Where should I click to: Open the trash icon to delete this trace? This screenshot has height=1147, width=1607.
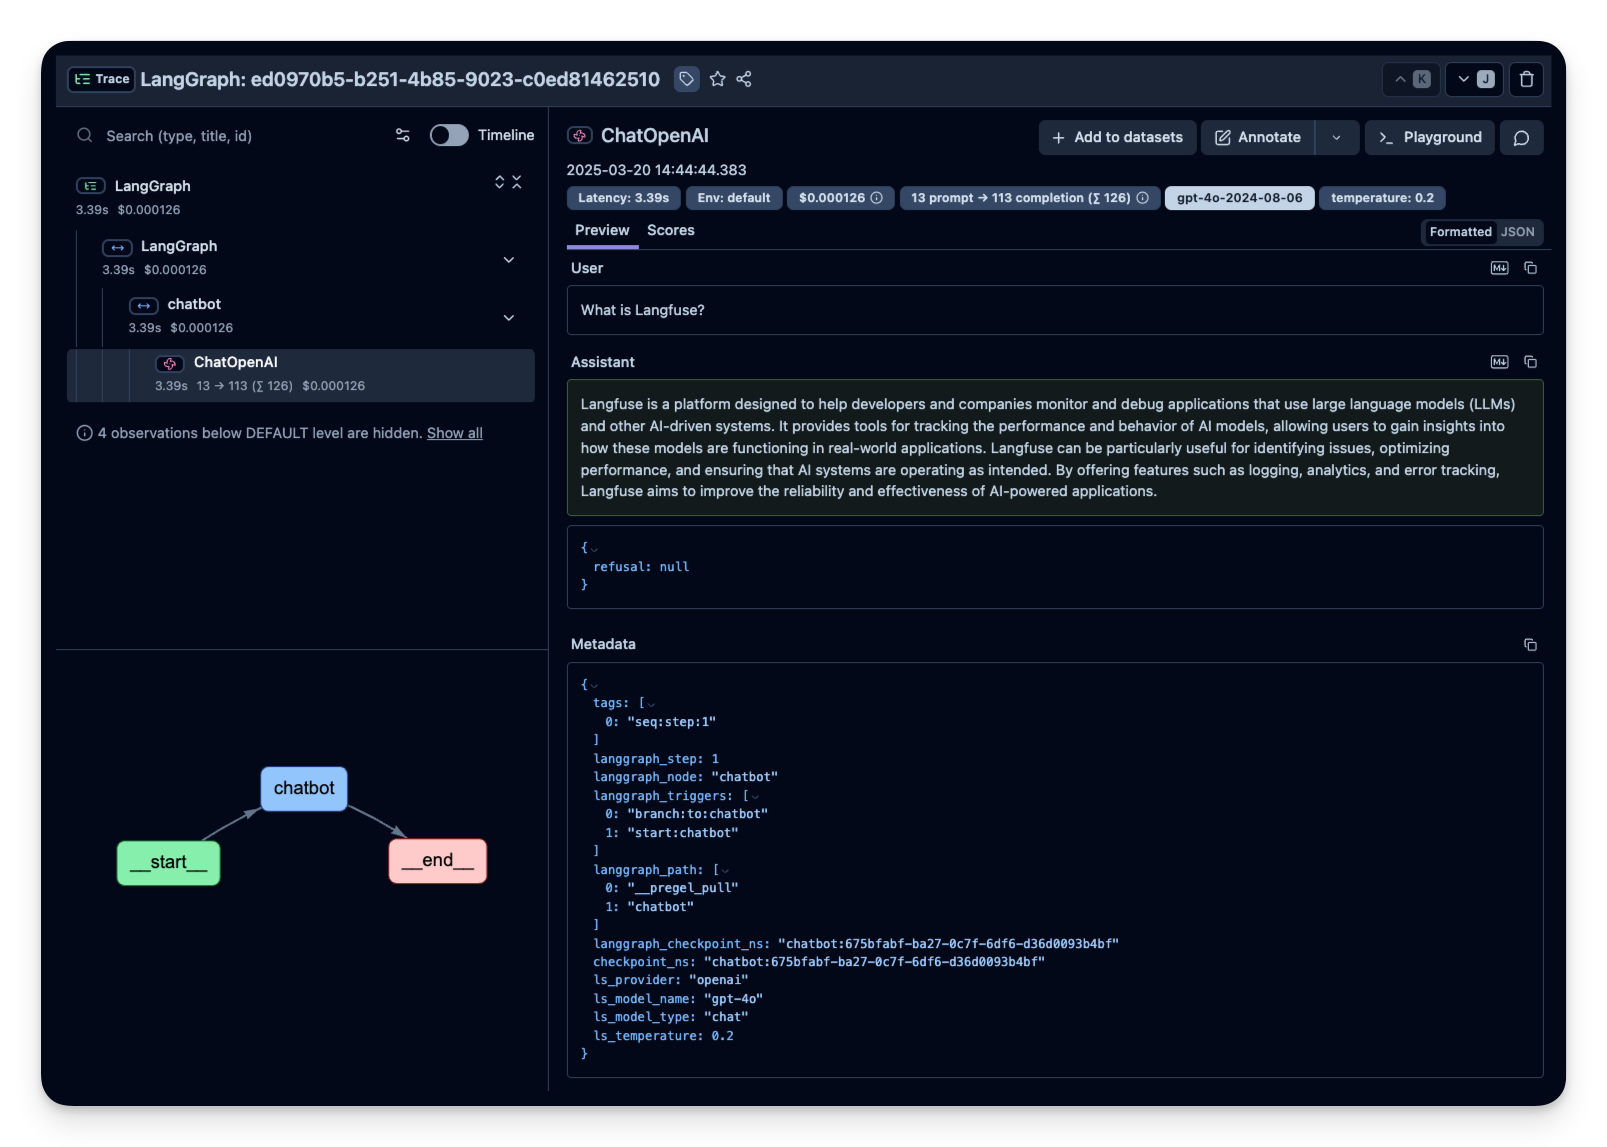point(1526,80)
